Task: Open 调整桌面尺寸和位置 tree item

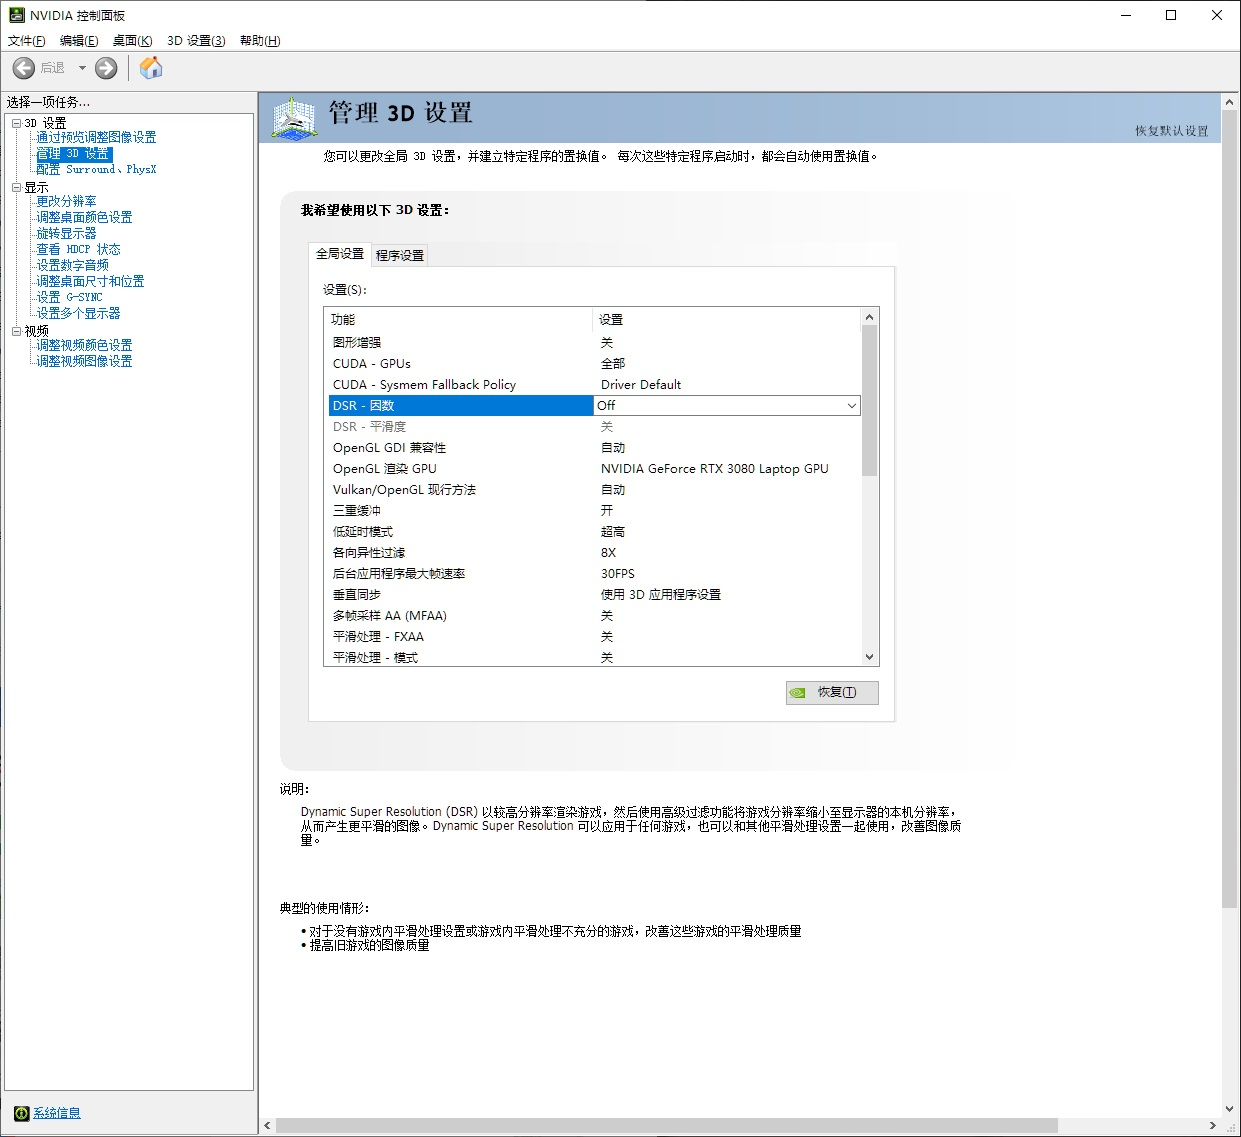Action: pyautogui.click(x=90, y=281)
